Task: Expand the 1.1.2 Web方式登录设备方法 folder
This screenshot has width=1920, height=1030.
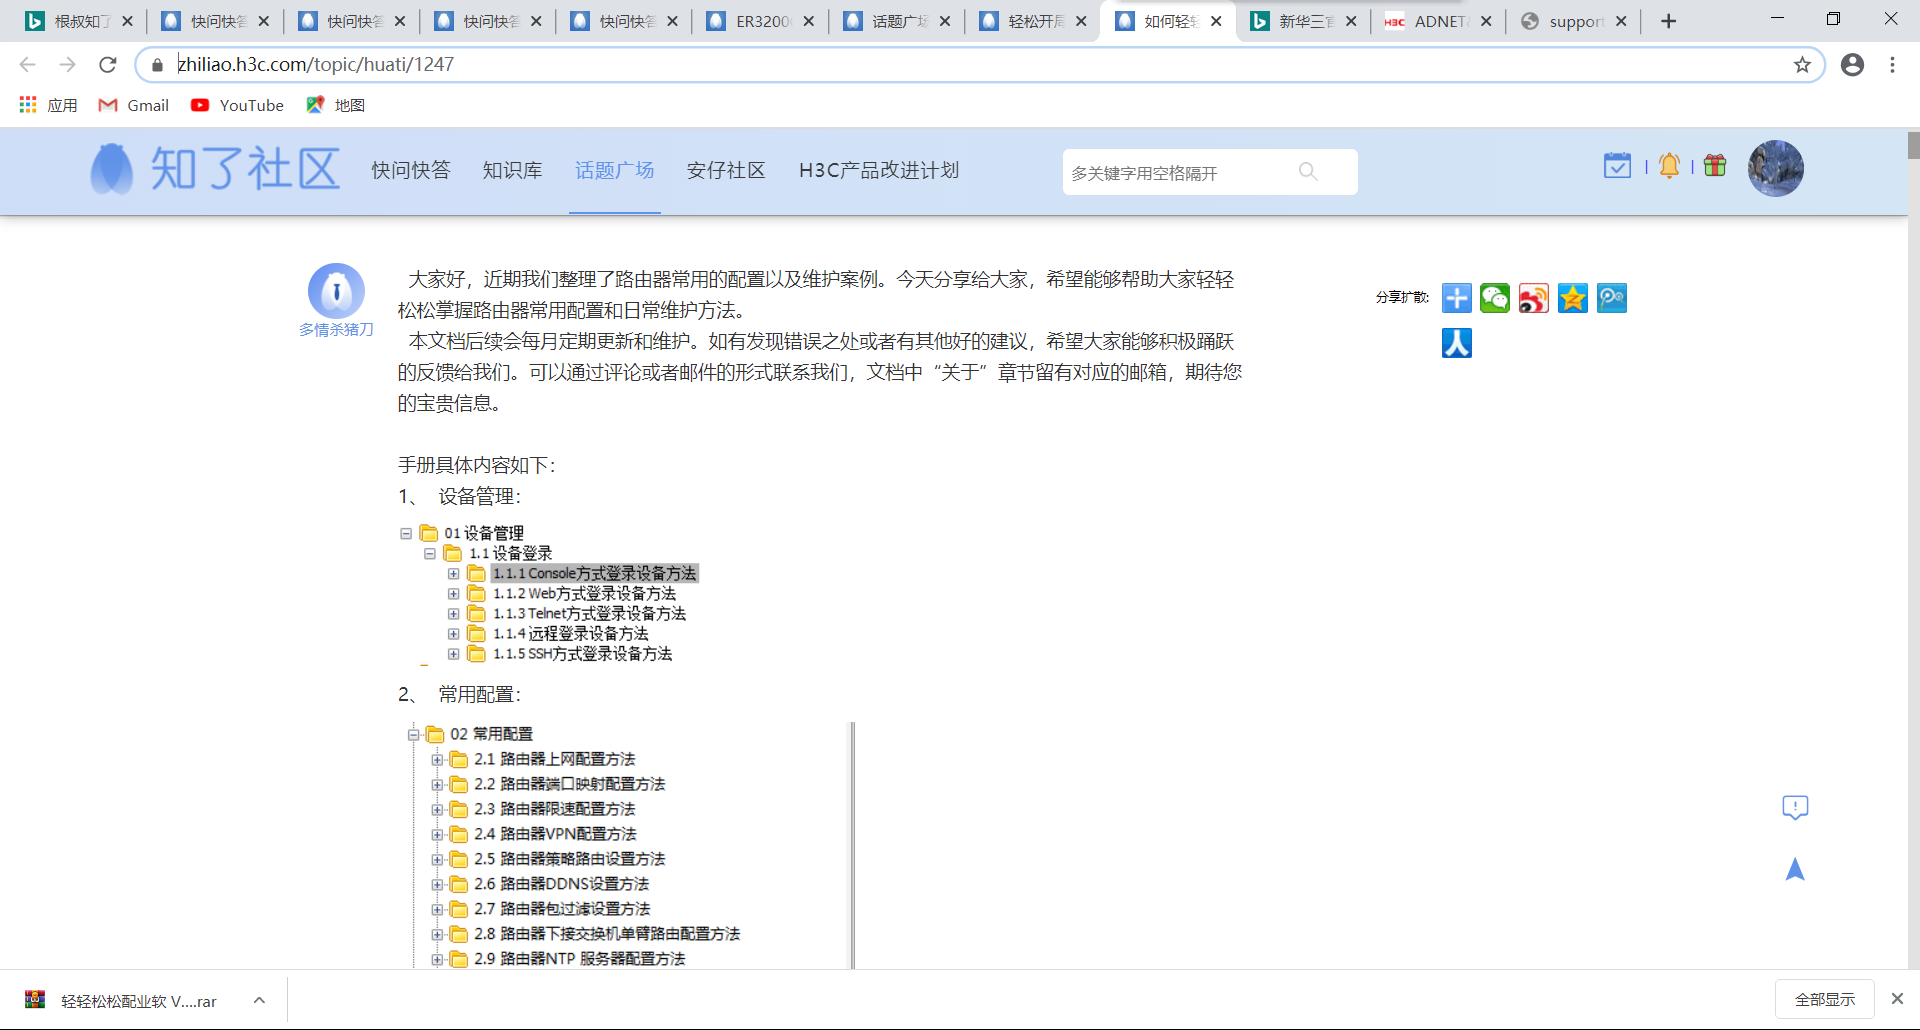Action: pos(454,594)
